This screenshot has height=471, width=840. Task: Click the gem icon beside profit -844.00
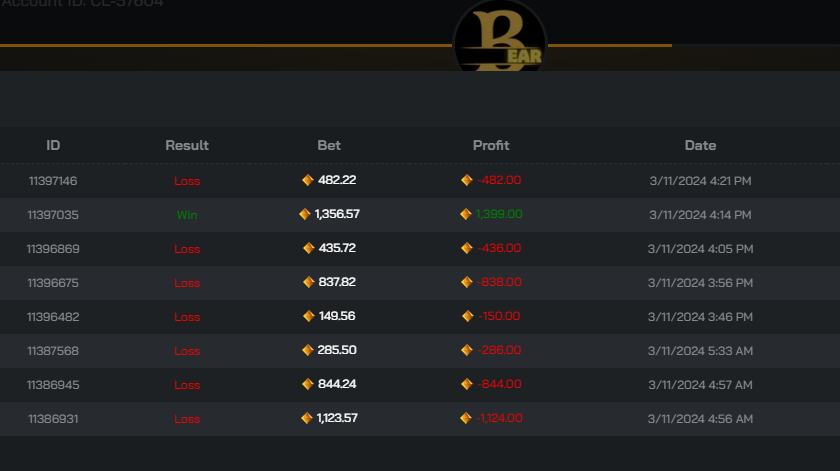(x=467, y=384)
